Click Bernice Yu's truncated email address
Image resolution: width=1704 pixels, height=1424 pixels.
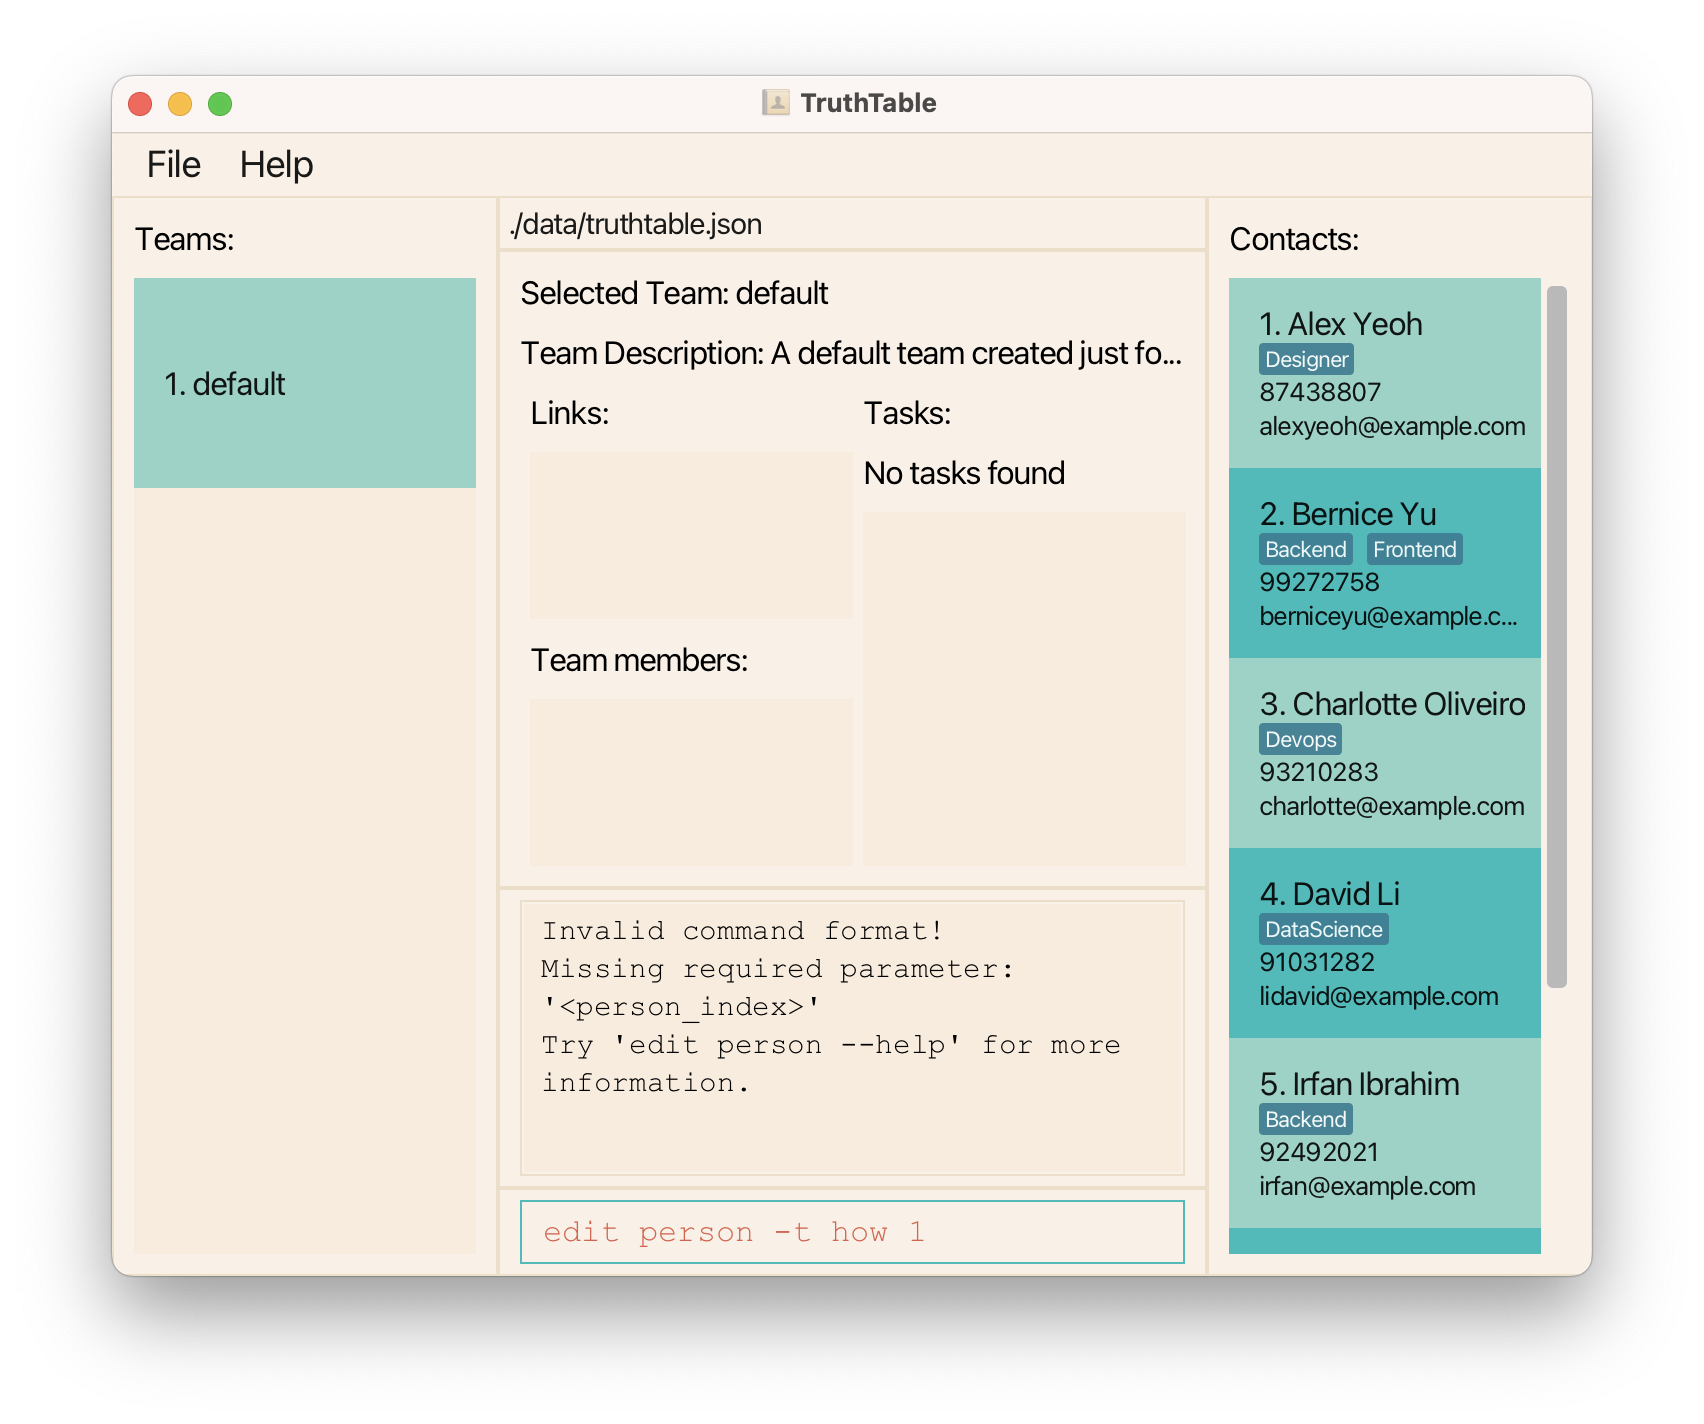[x=1388, y=616]
